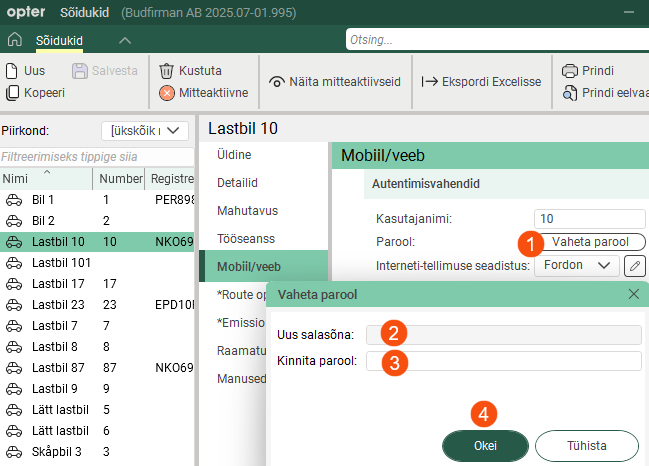Click the Prindi printer icon

[570, 71]
